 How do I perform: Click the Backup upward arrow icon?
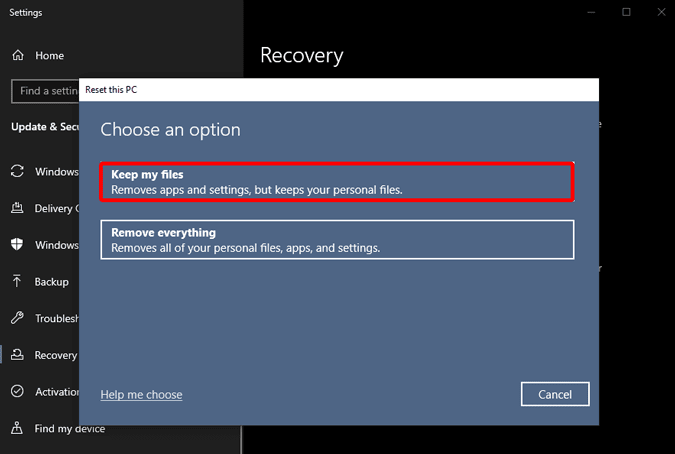click(17, 281)
